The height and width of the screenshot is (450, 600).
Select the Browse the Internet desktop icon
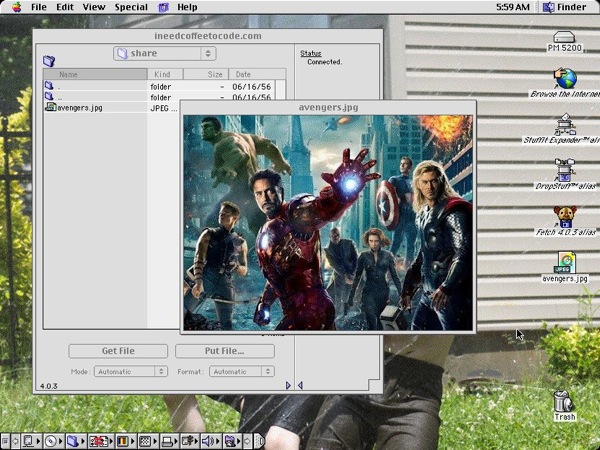[x=565, y=83]
